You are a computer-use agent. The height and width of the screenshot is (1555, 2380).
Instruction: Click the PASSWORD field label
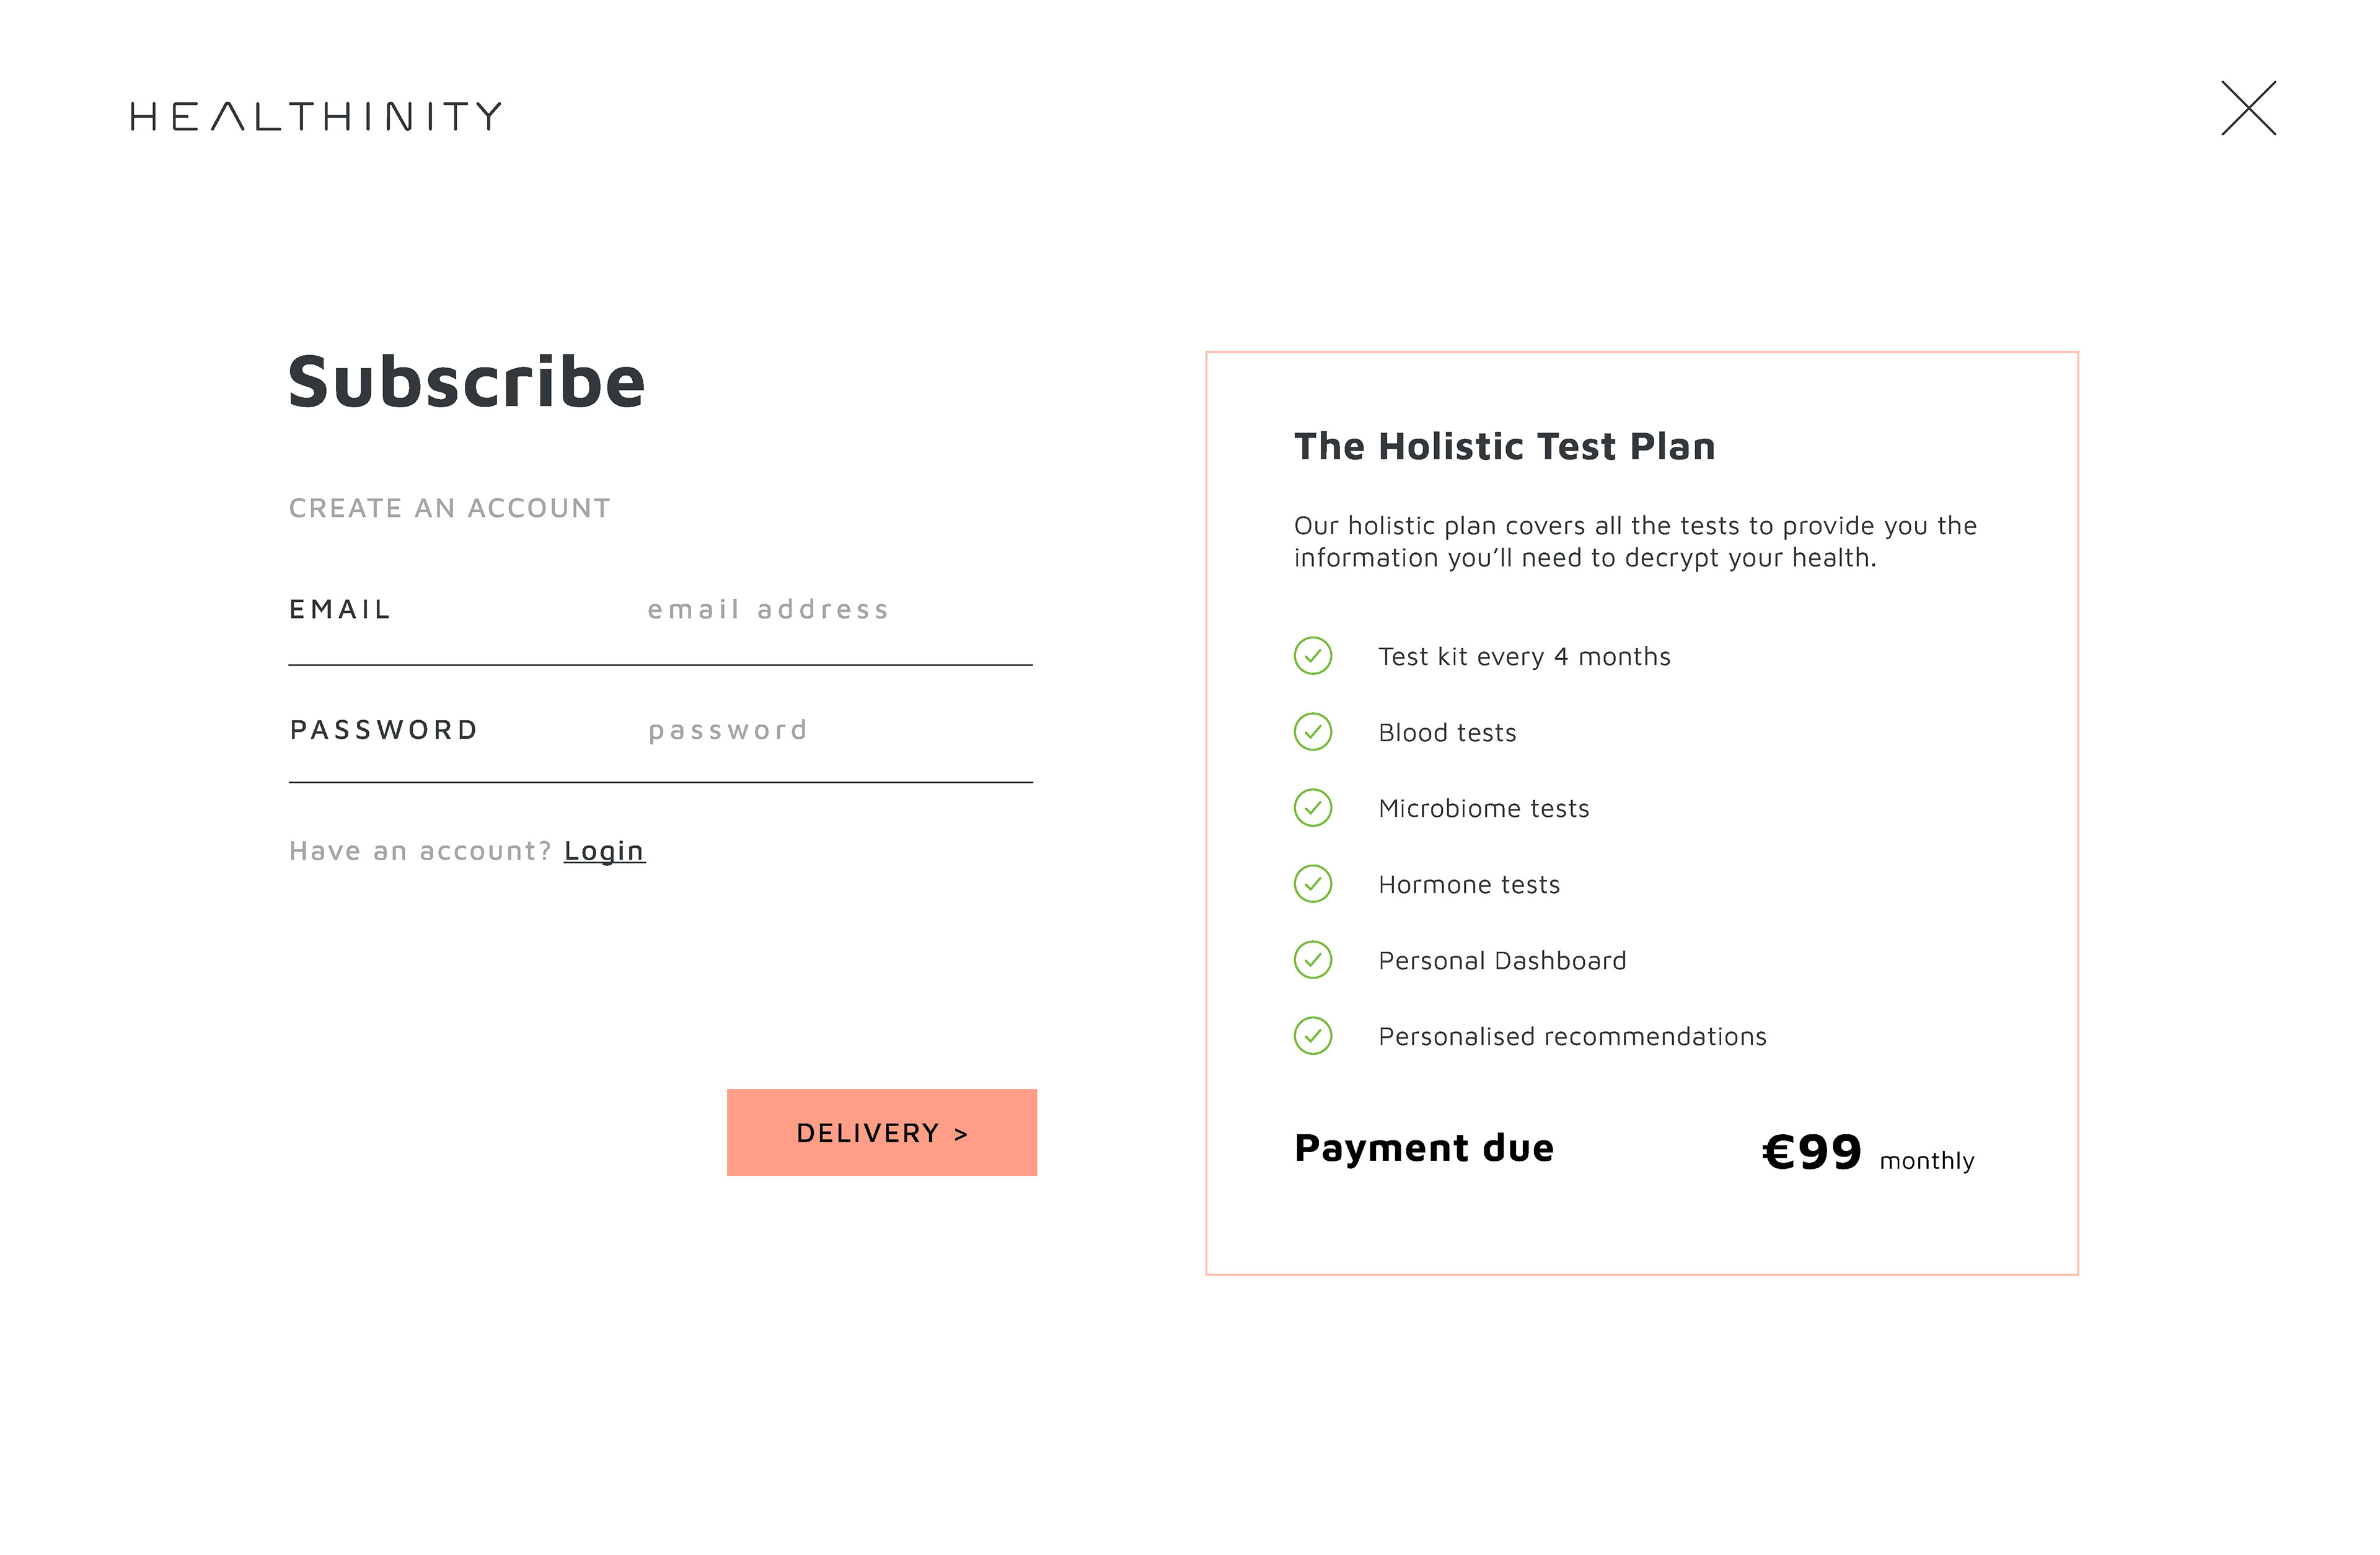click(x=384, y=730)
